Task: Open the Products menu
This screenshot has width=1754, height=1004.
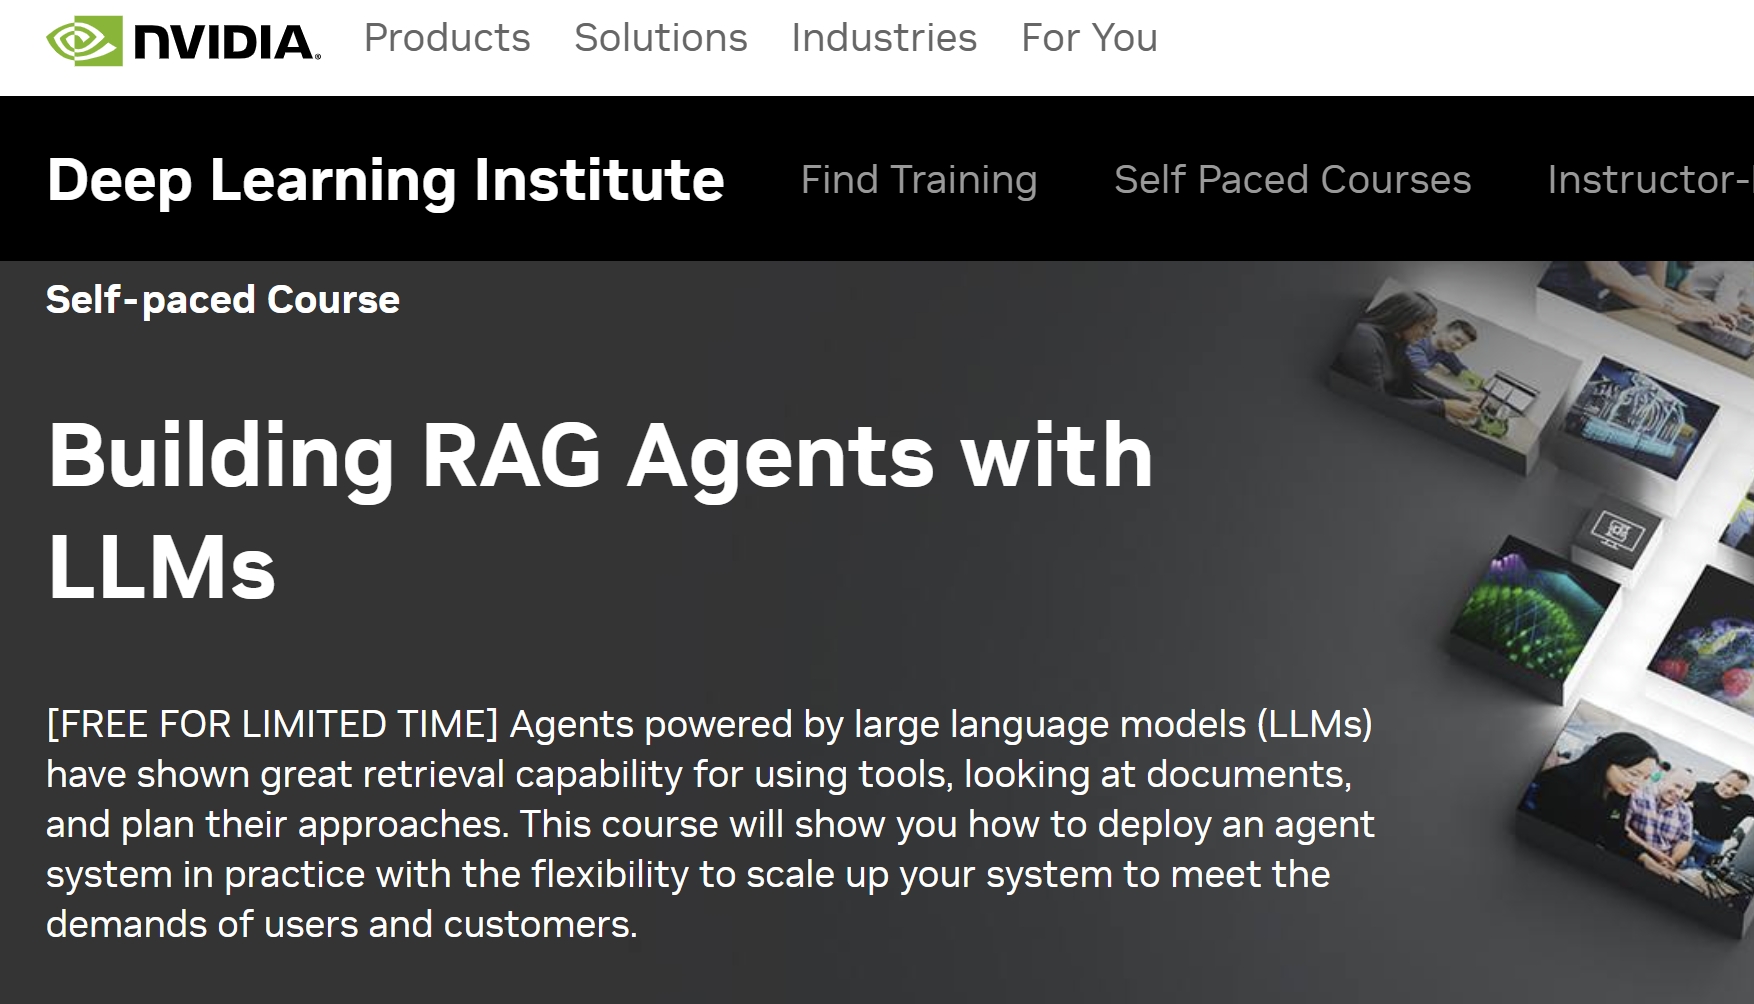Action: 447,38
